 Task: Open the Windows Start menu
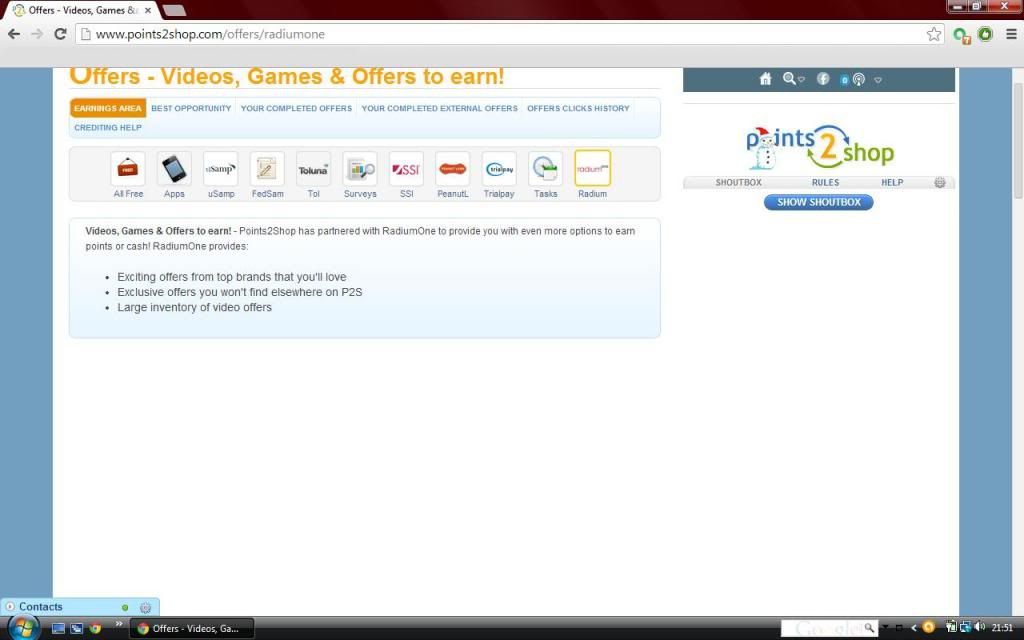(23, 628)
